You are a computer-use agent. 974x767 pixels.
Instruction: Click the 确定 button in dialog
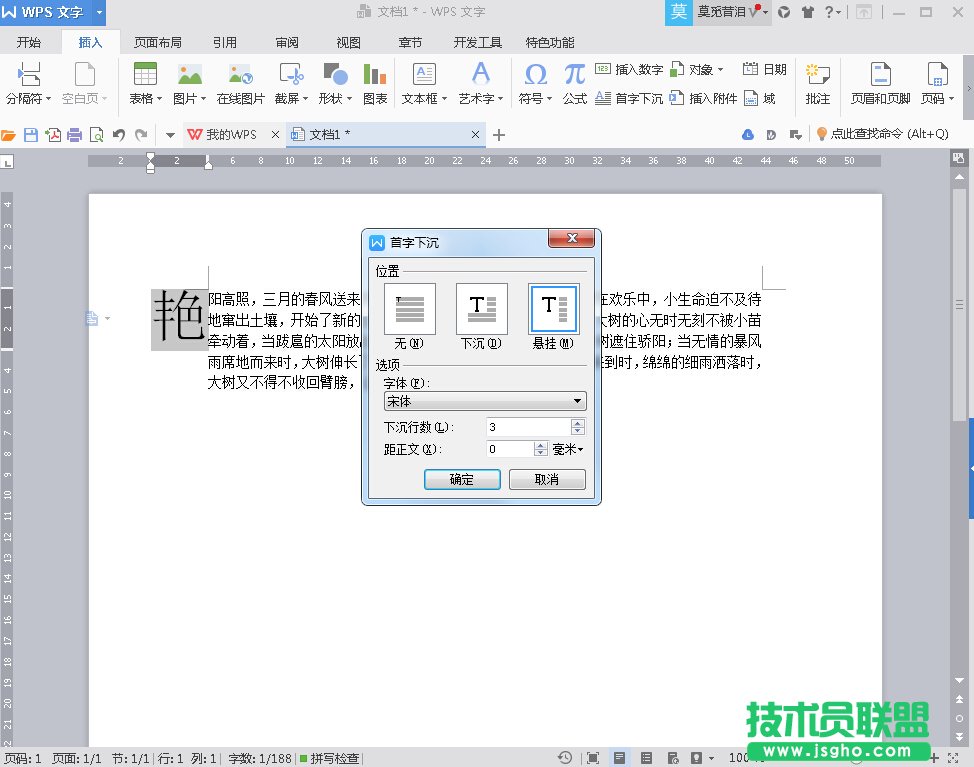pyautogui.click(x=462, y=480)
